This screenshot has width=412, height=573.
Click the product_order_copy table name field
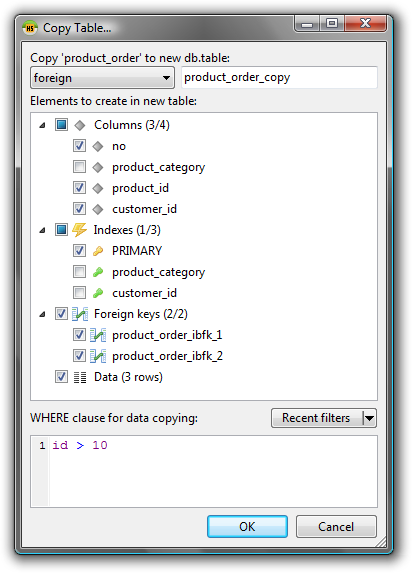coord(280,77)
